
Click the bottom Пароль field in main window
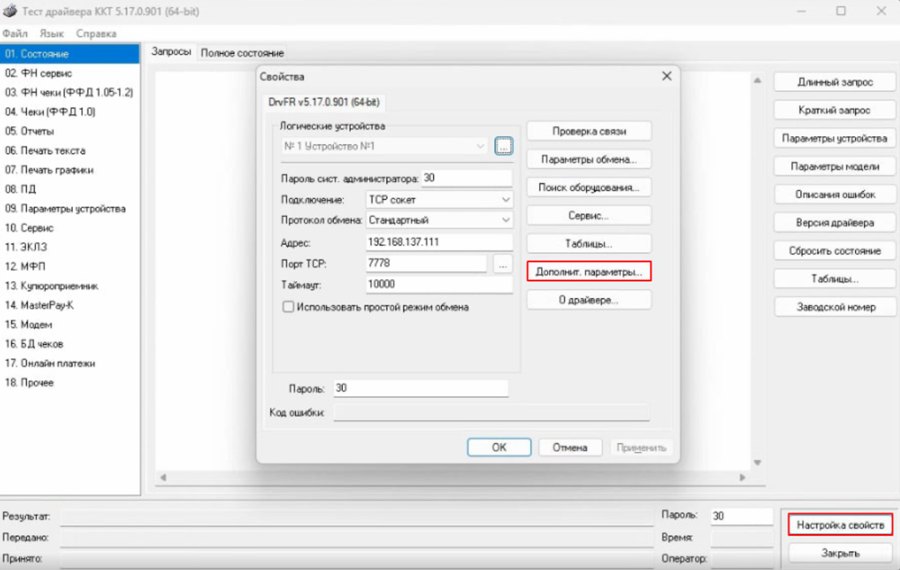(742, 516)
